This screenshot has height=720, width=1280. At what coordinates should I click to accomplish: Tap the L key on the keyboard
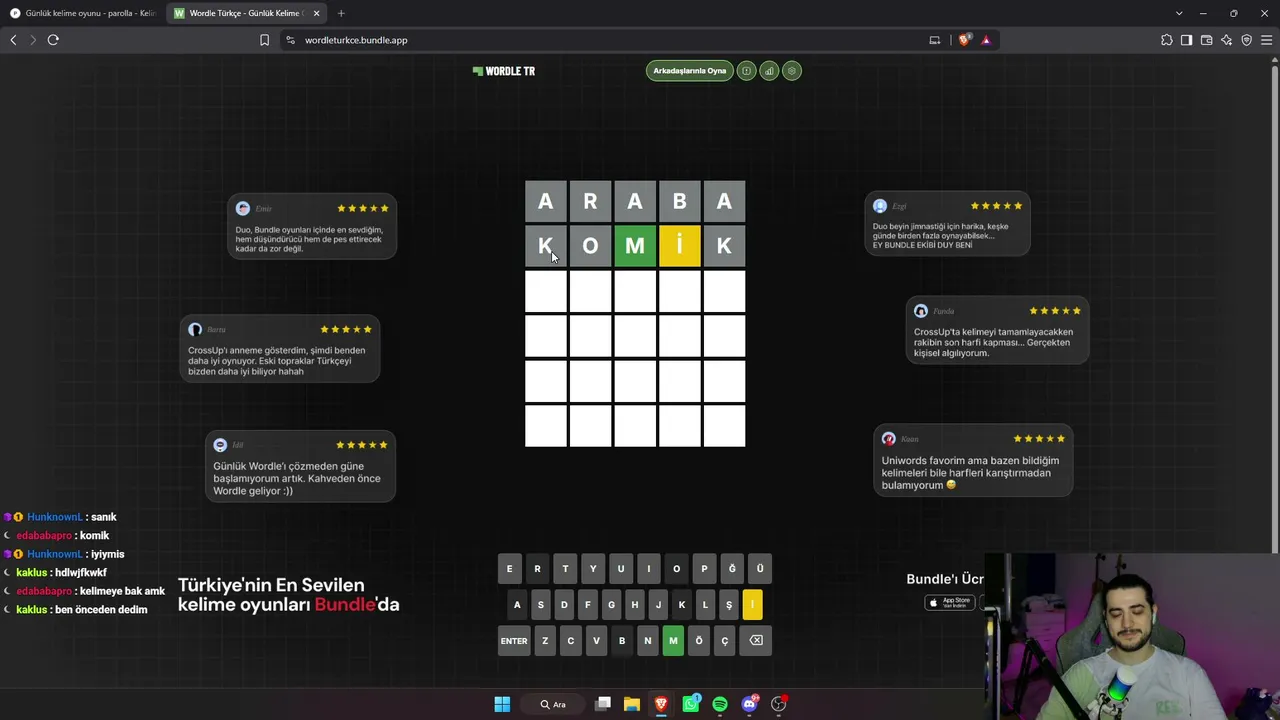pyautogui.click(x=705, y=604)
